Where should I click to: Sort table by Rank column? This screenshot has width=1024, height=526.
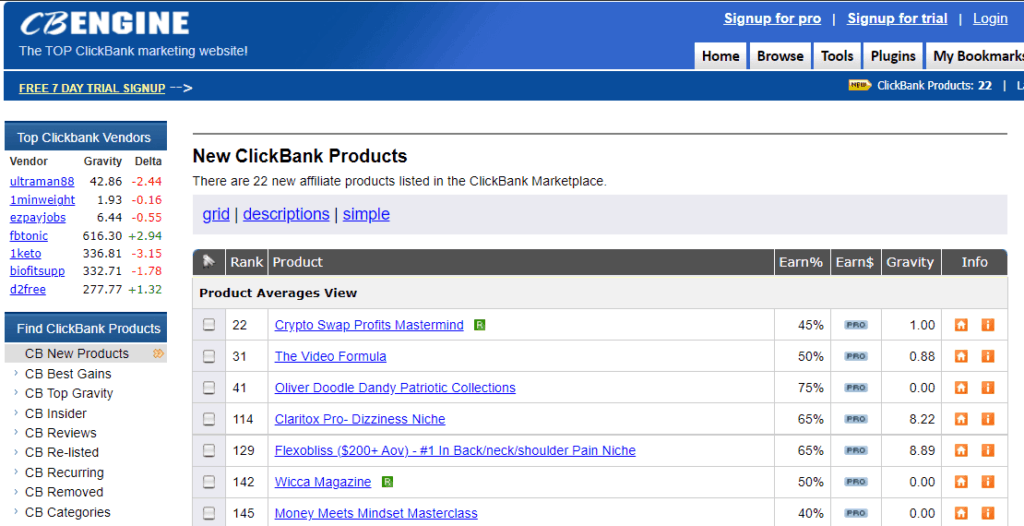(246, 262)
